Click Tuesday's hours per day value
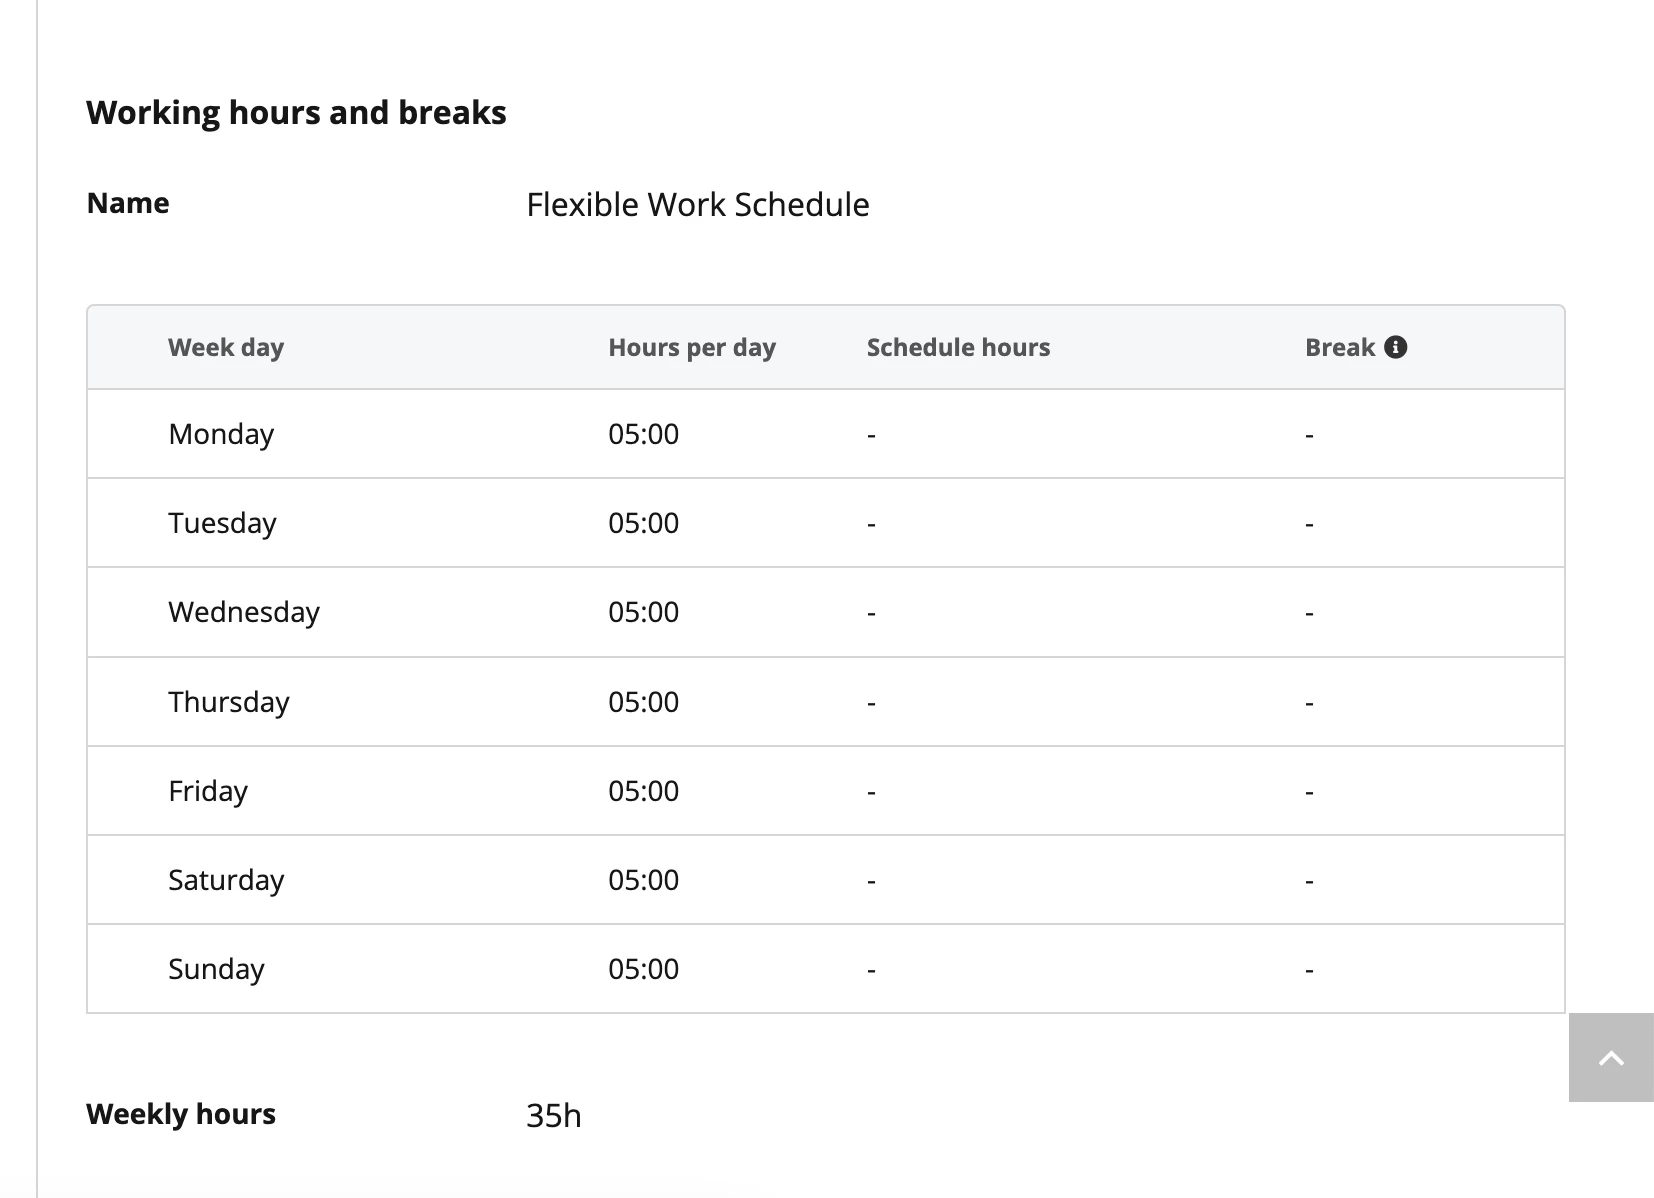The height and width of the screenshot is (1198, 1654). 643,523
